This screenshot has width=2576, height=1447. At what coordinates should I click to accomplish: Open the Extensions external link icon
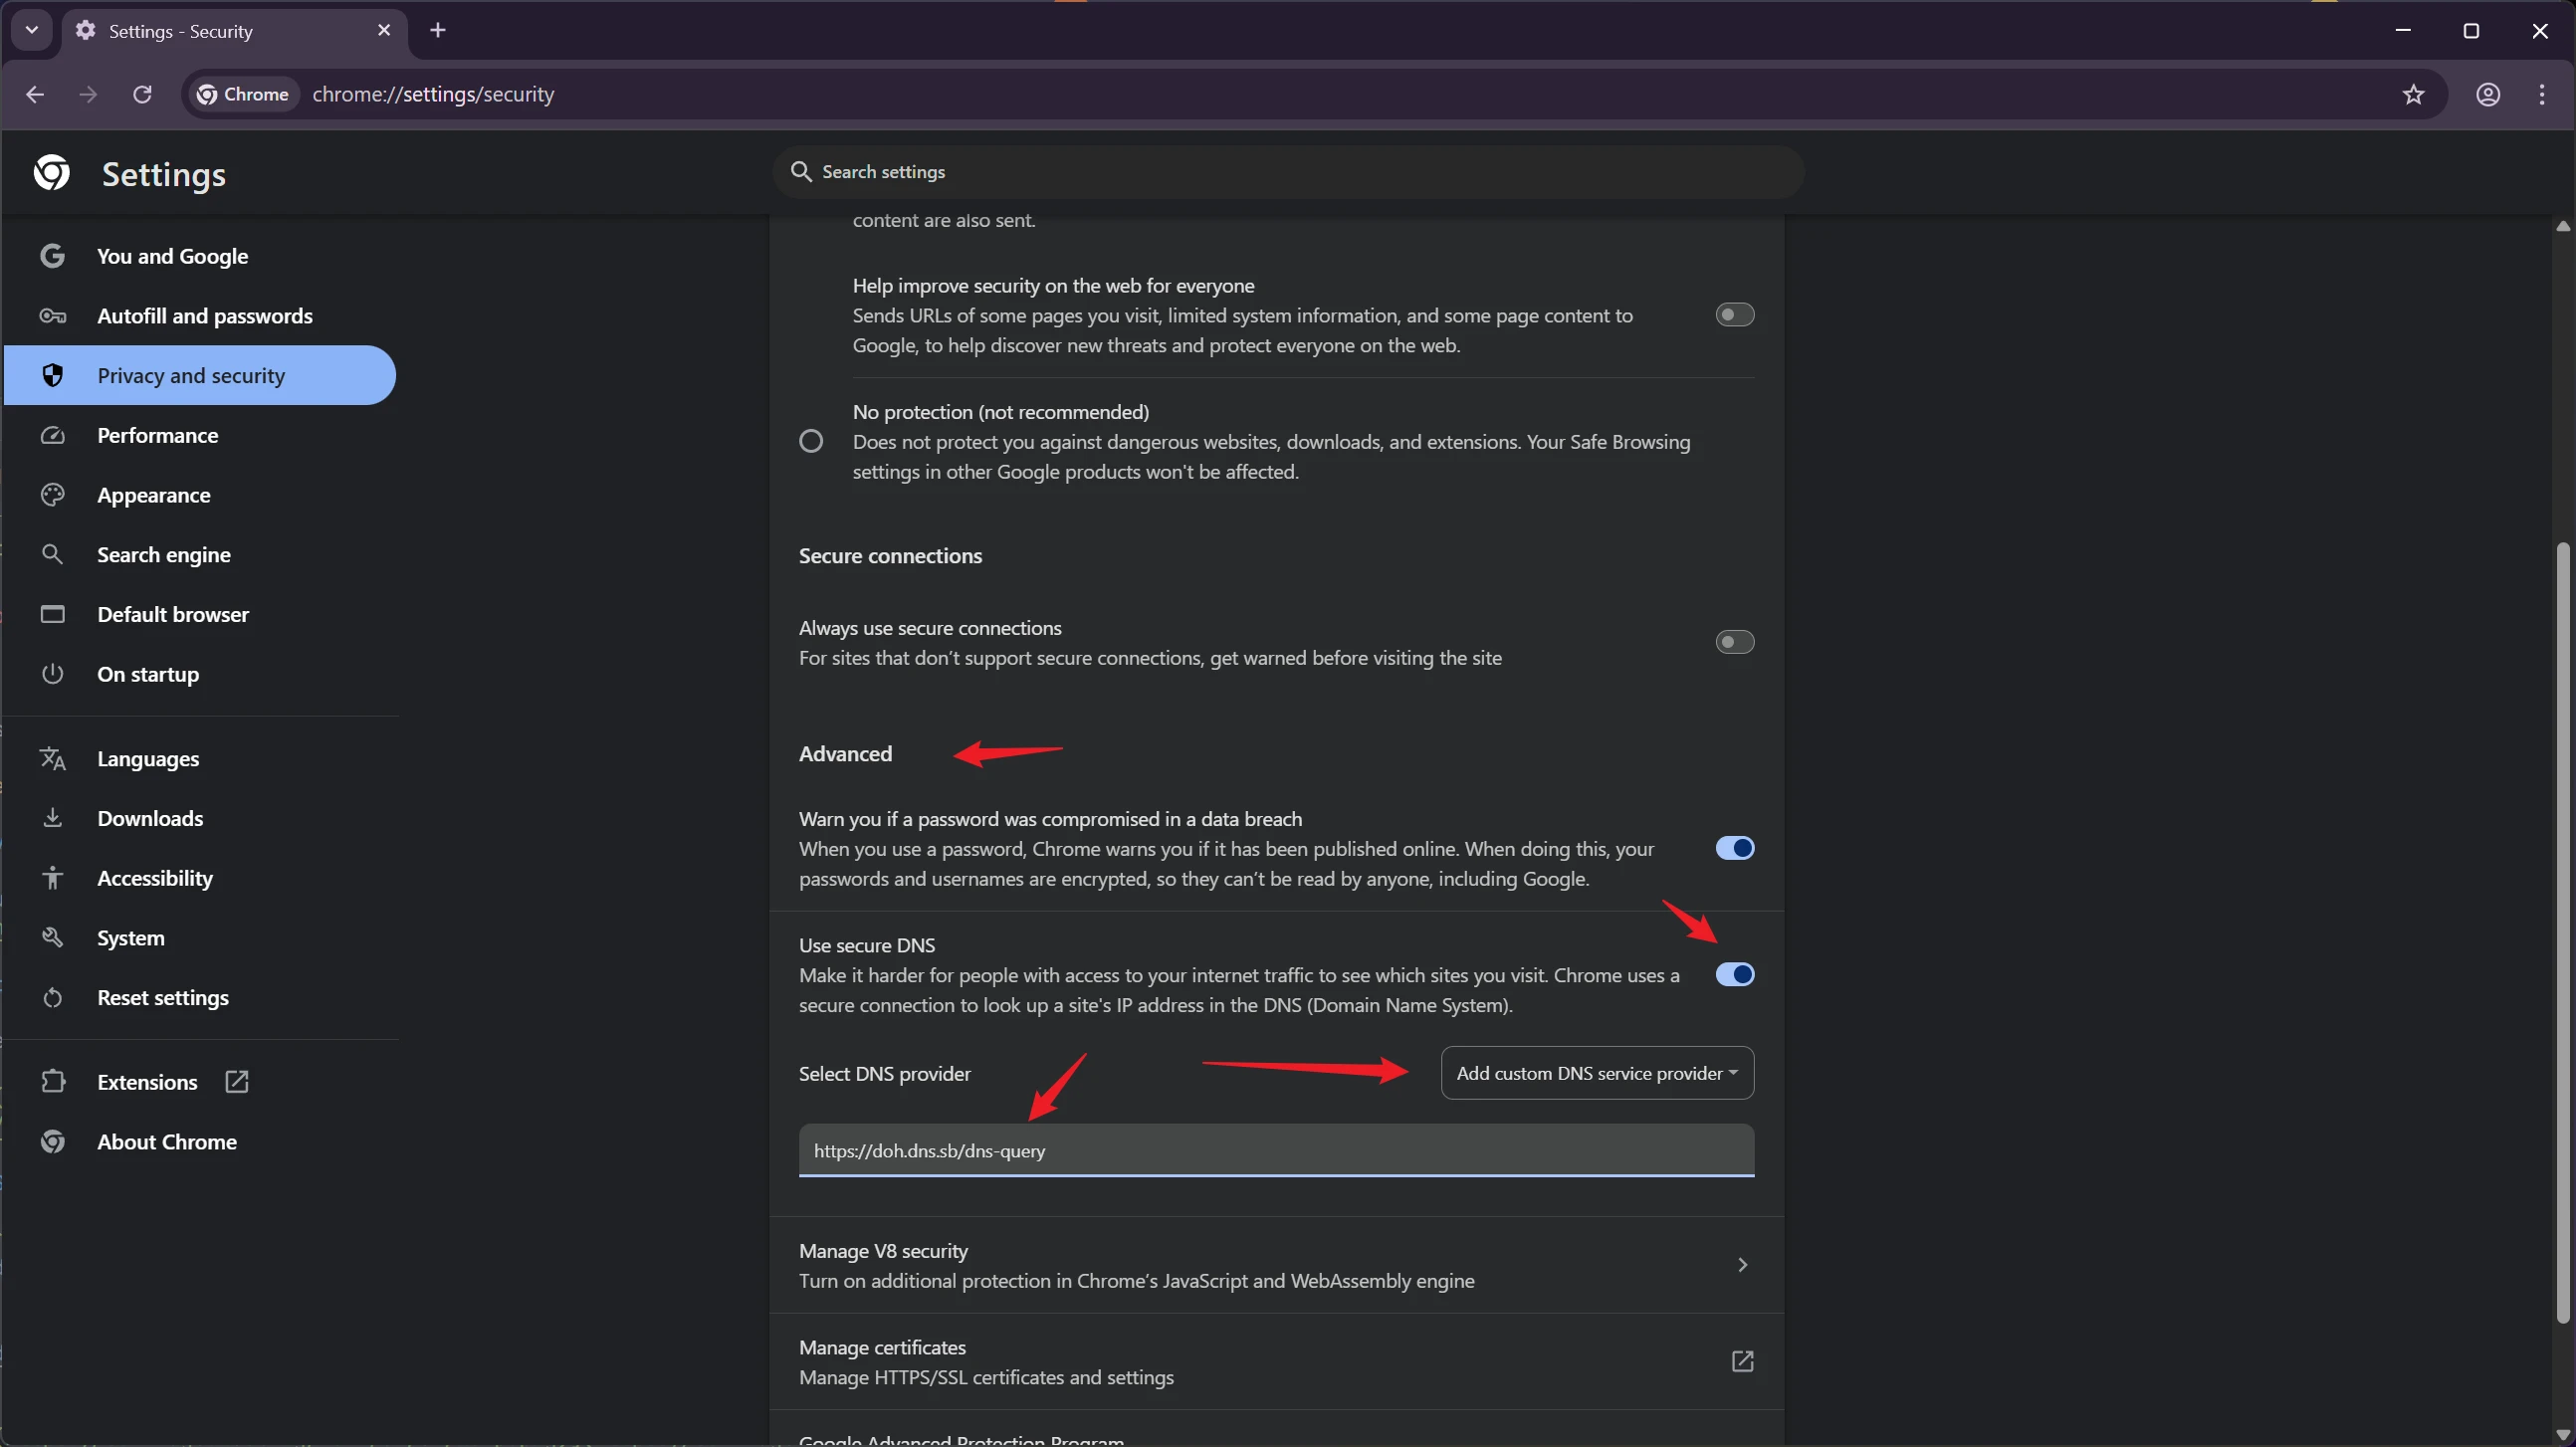237,1081
